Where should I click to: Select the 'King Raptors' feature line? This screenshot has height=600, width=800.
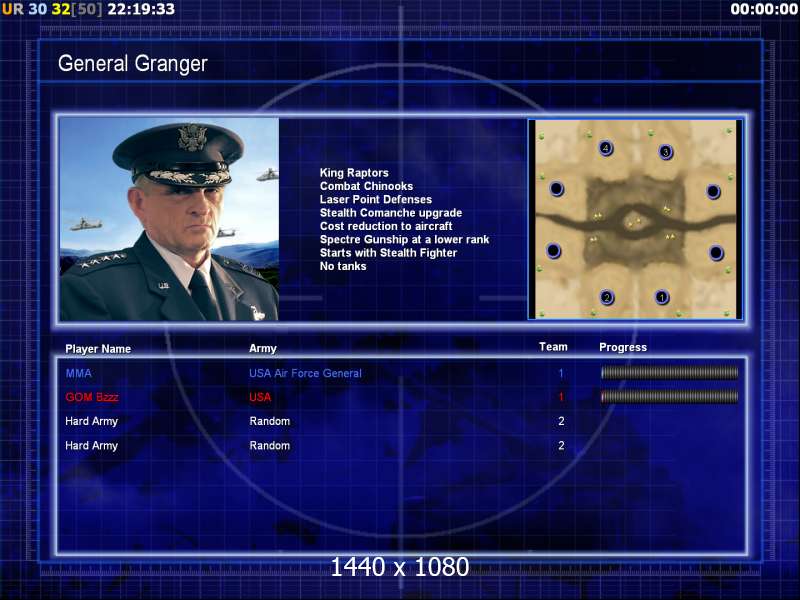(x=354, y=173)
